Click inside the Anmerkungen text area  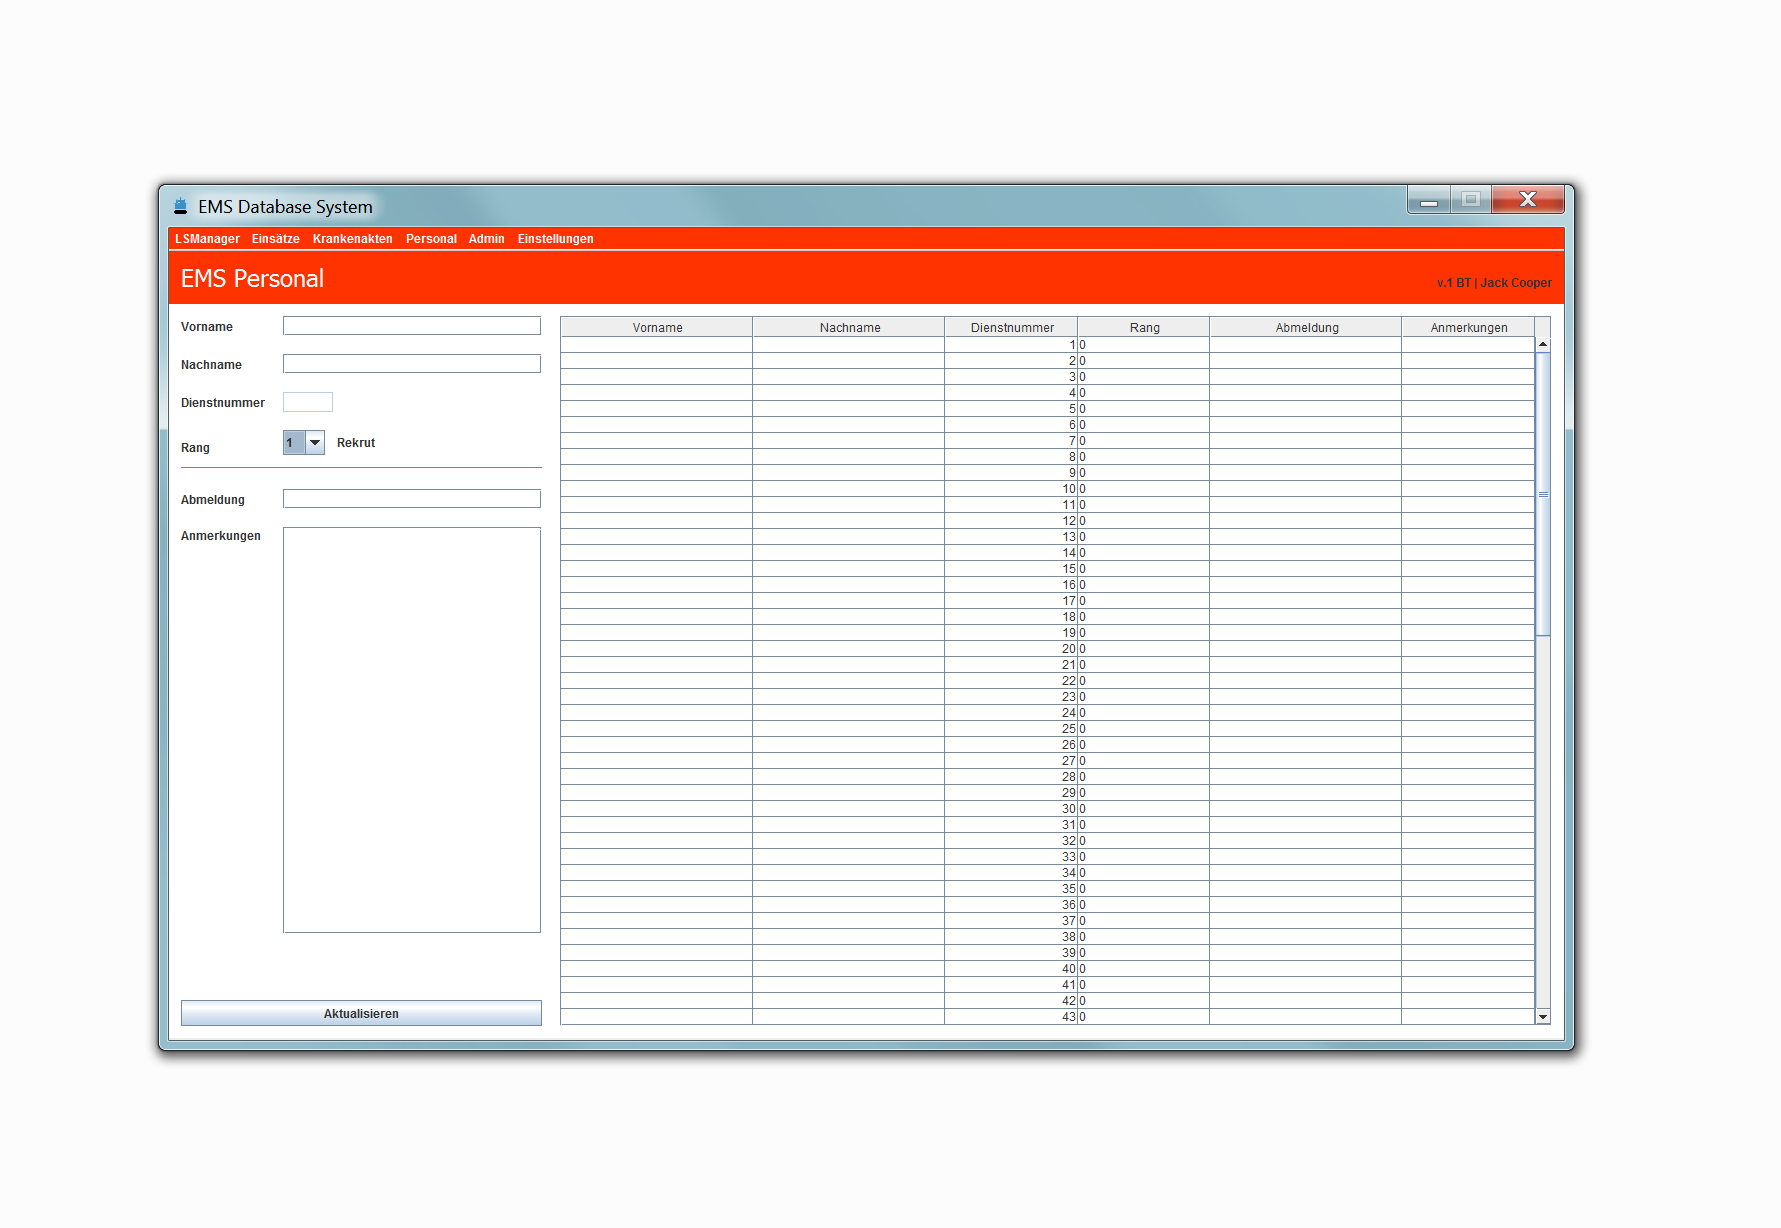[411, 729]
